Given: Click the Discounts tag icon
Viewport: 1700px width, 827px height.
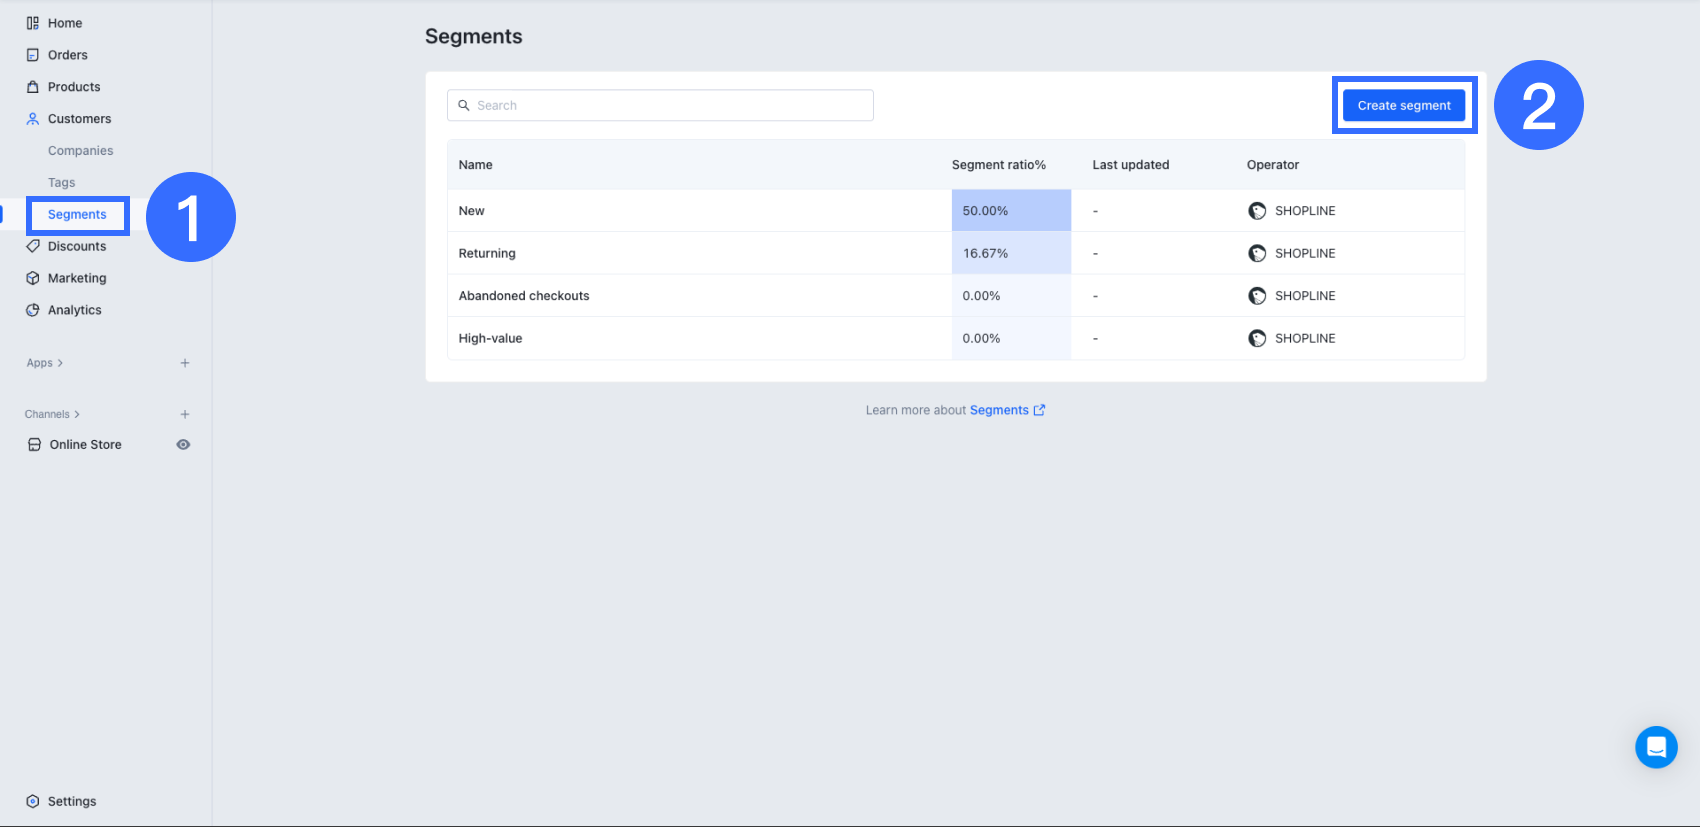Looking at the screenshot, I should click(x=33, y=246).
